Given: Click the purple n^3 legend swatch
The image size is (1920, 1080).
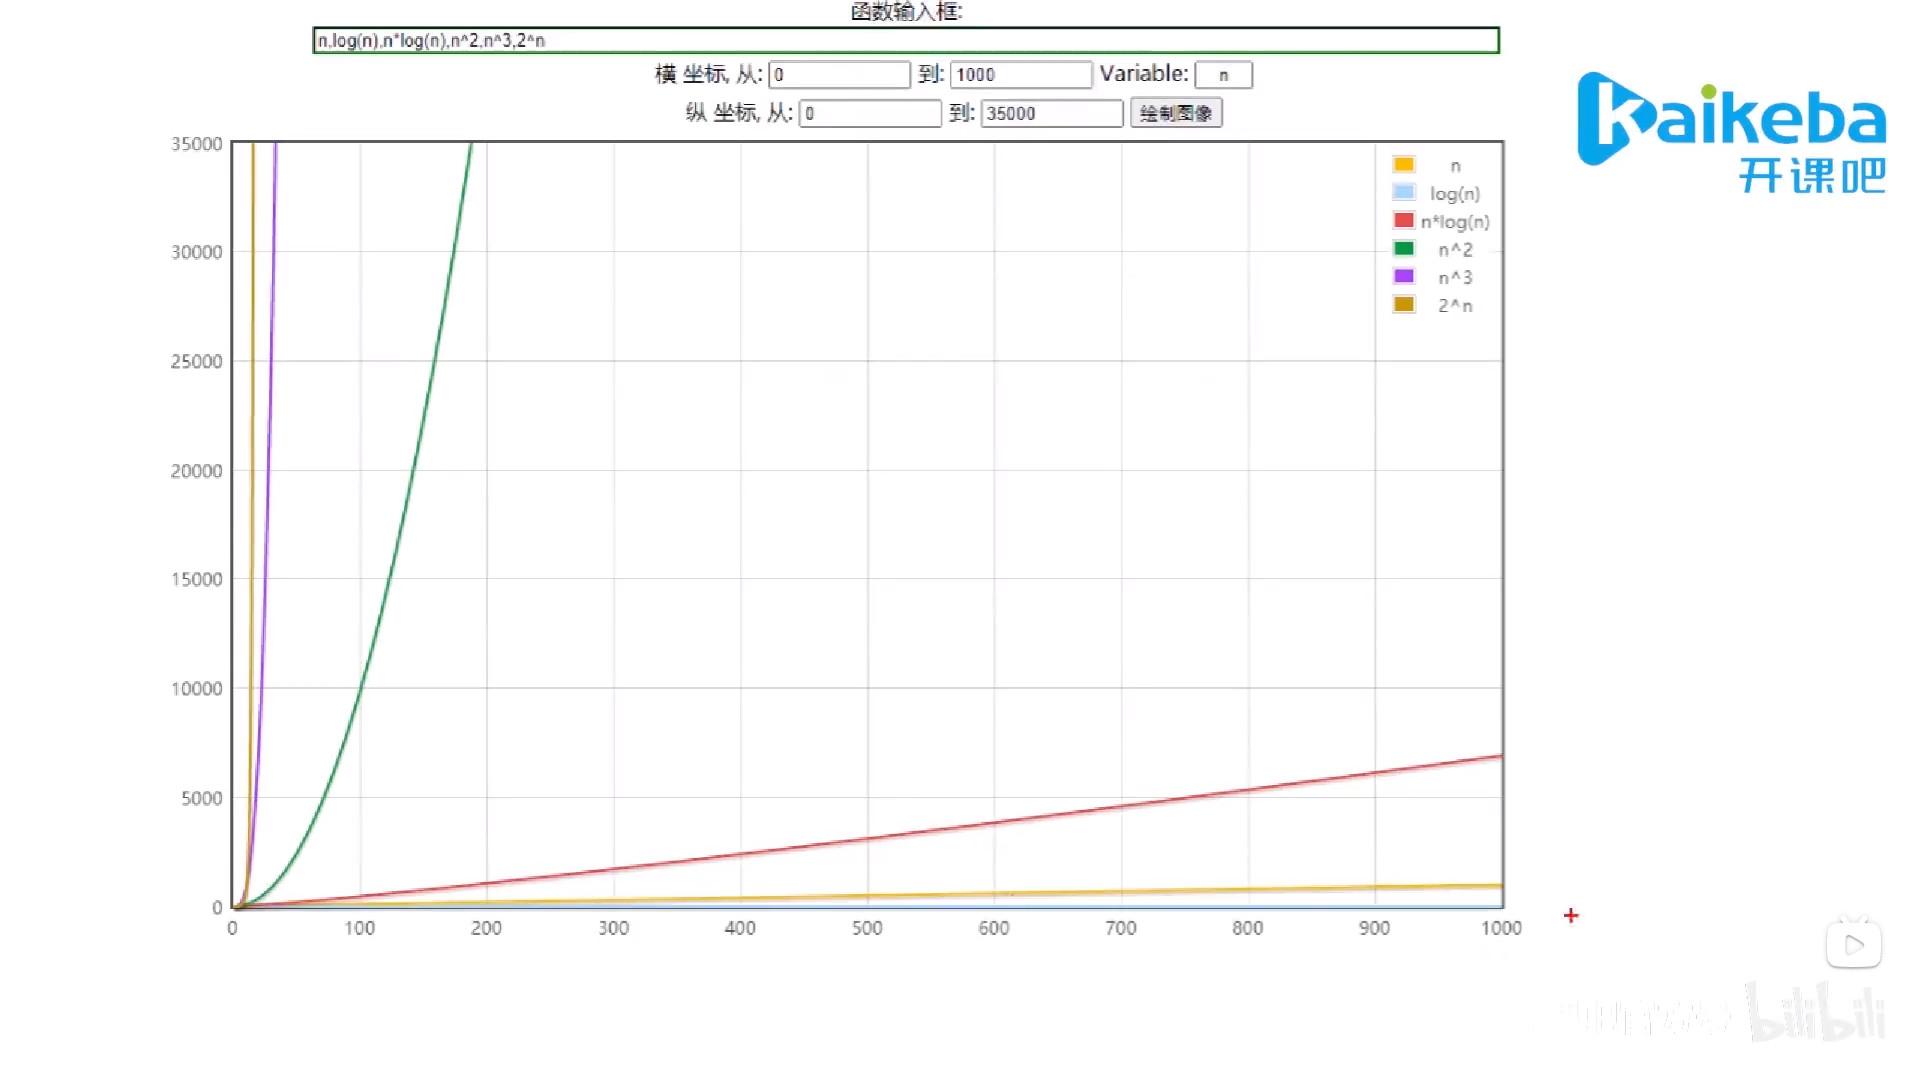Looking at the screenshot, I should 1404,277.
